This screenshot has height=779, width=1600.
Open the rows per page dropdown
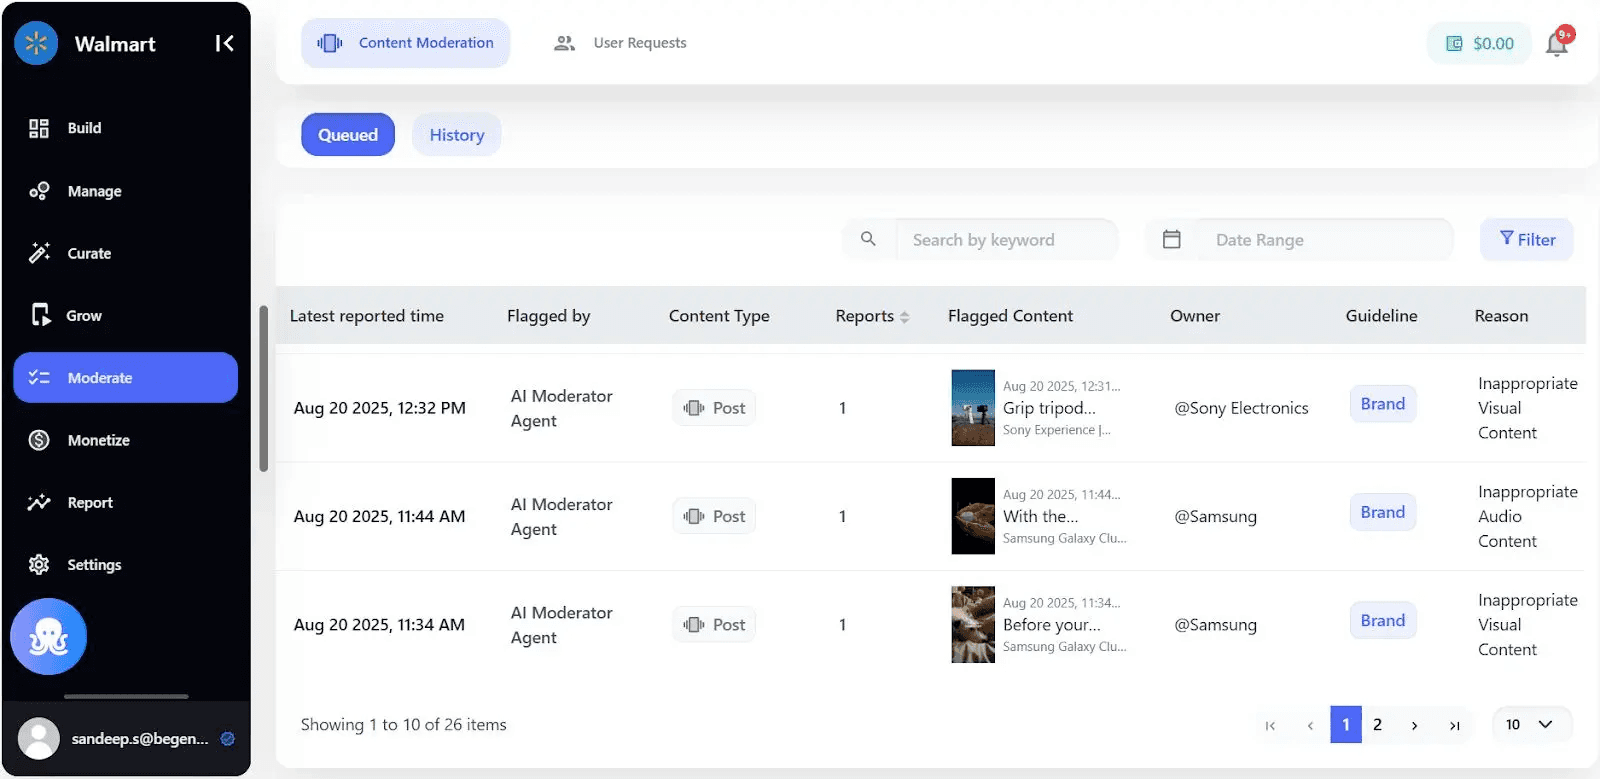click(x=1531, y=724)
